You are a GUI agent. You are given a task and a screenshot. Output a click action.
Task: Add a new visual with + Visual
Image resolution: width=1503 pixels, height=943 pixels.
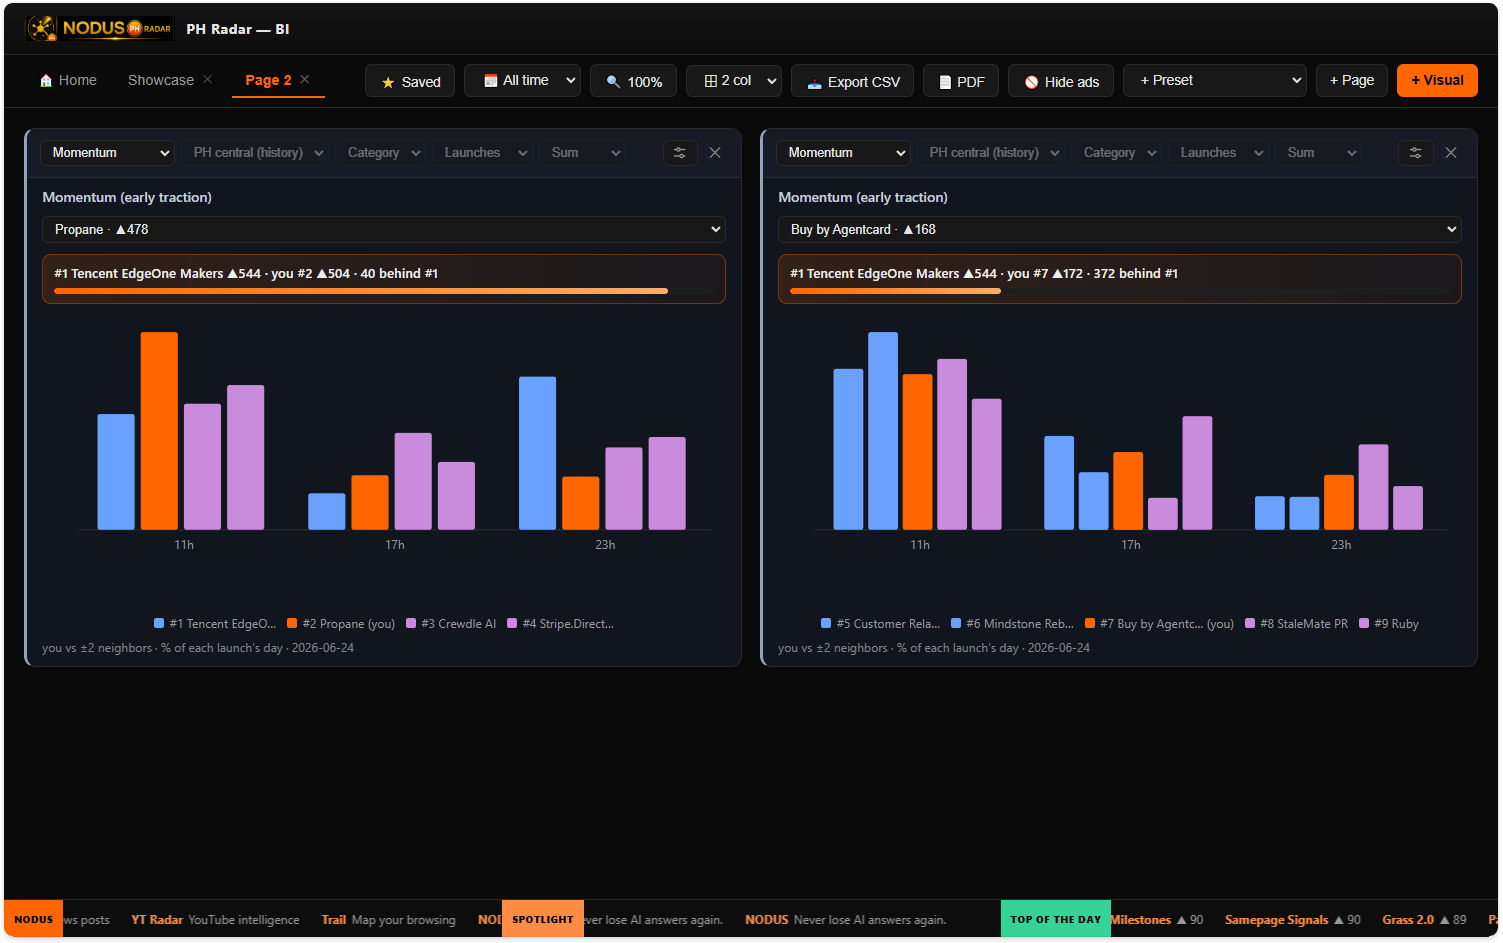(1437, 80)
